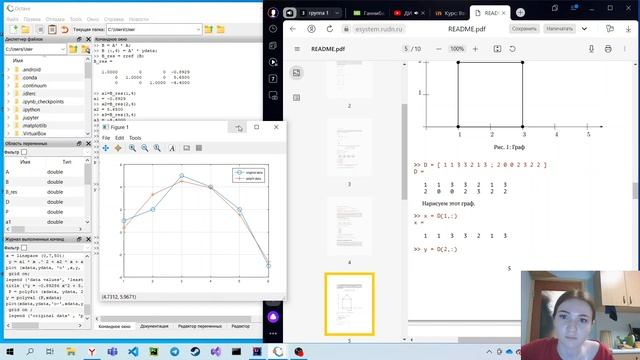
Task: Open the Tools menu in Figure 1
Action: 135,138
